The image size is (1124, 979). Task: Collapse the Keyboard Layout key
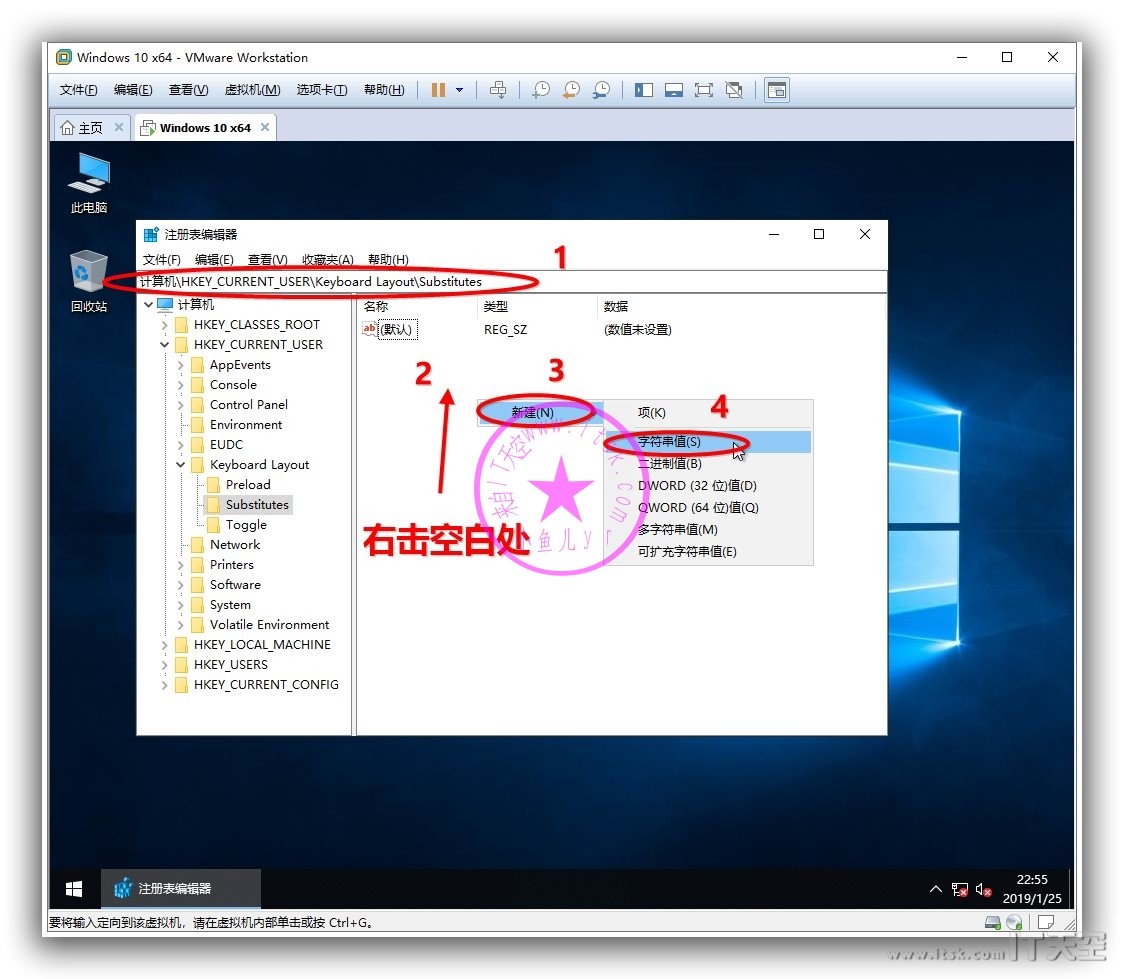click(x=180, y=464)
